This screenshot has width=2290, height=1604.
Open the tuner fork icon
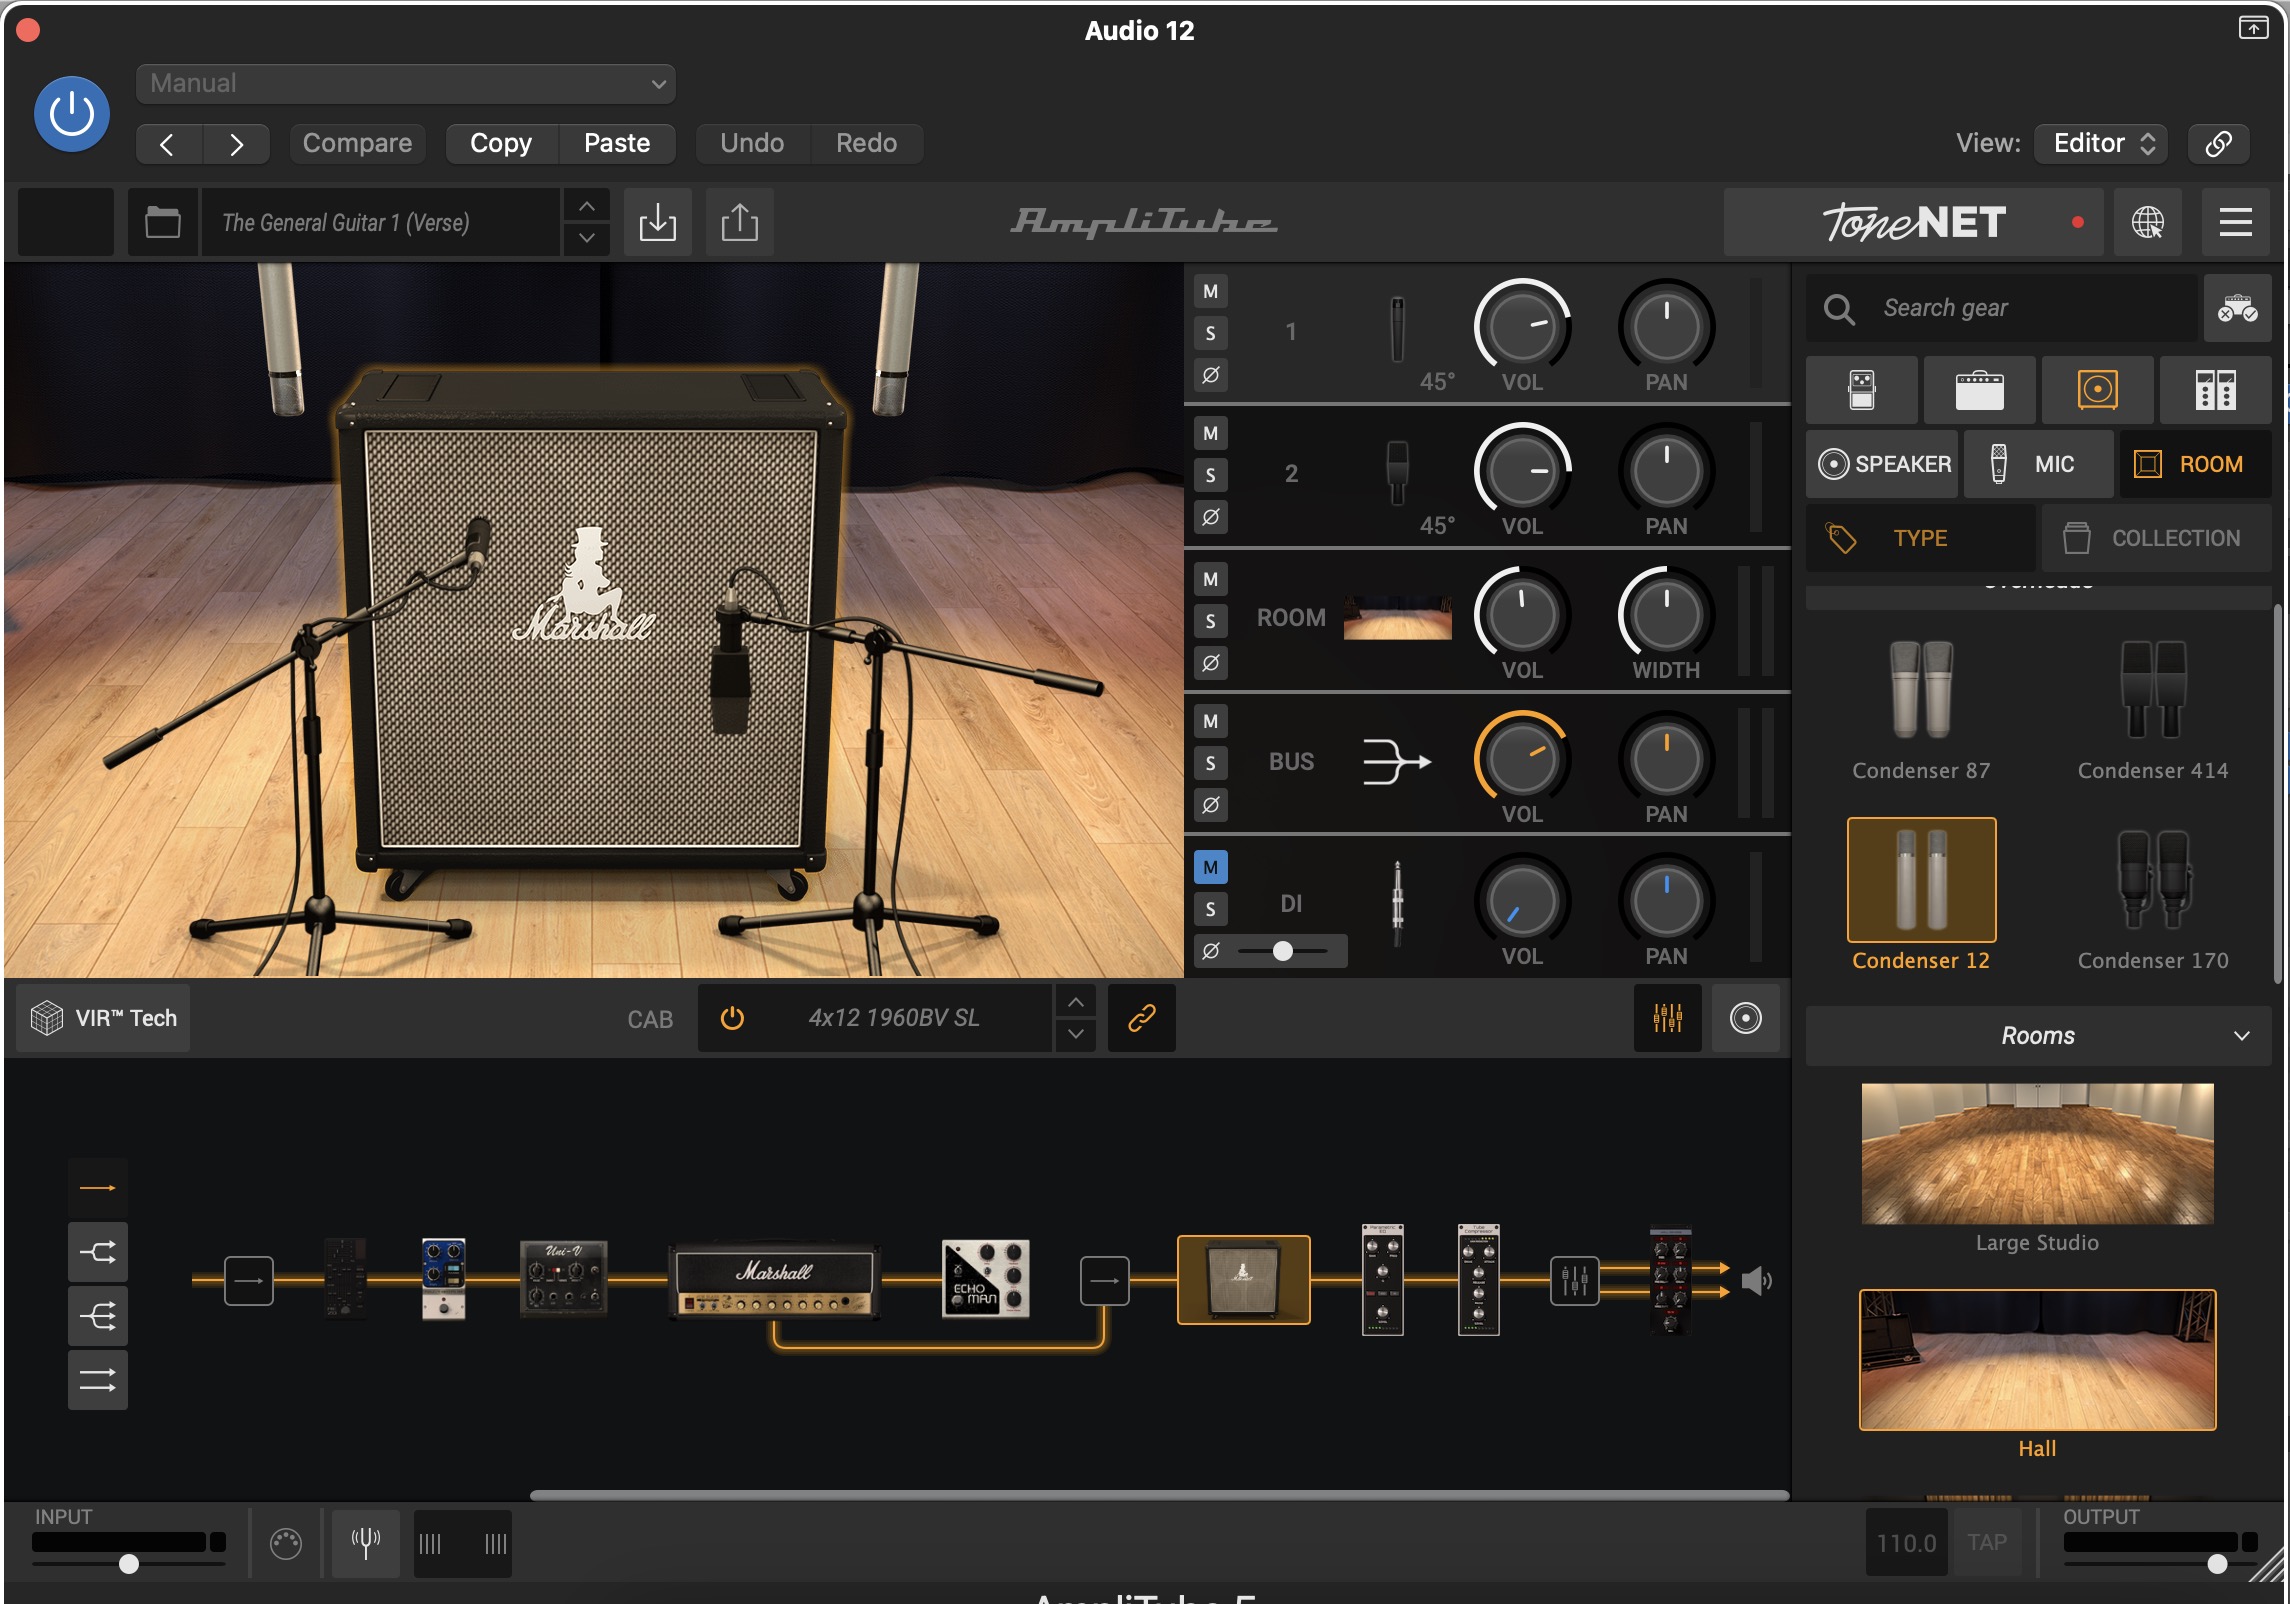(x=366, y=1544)
